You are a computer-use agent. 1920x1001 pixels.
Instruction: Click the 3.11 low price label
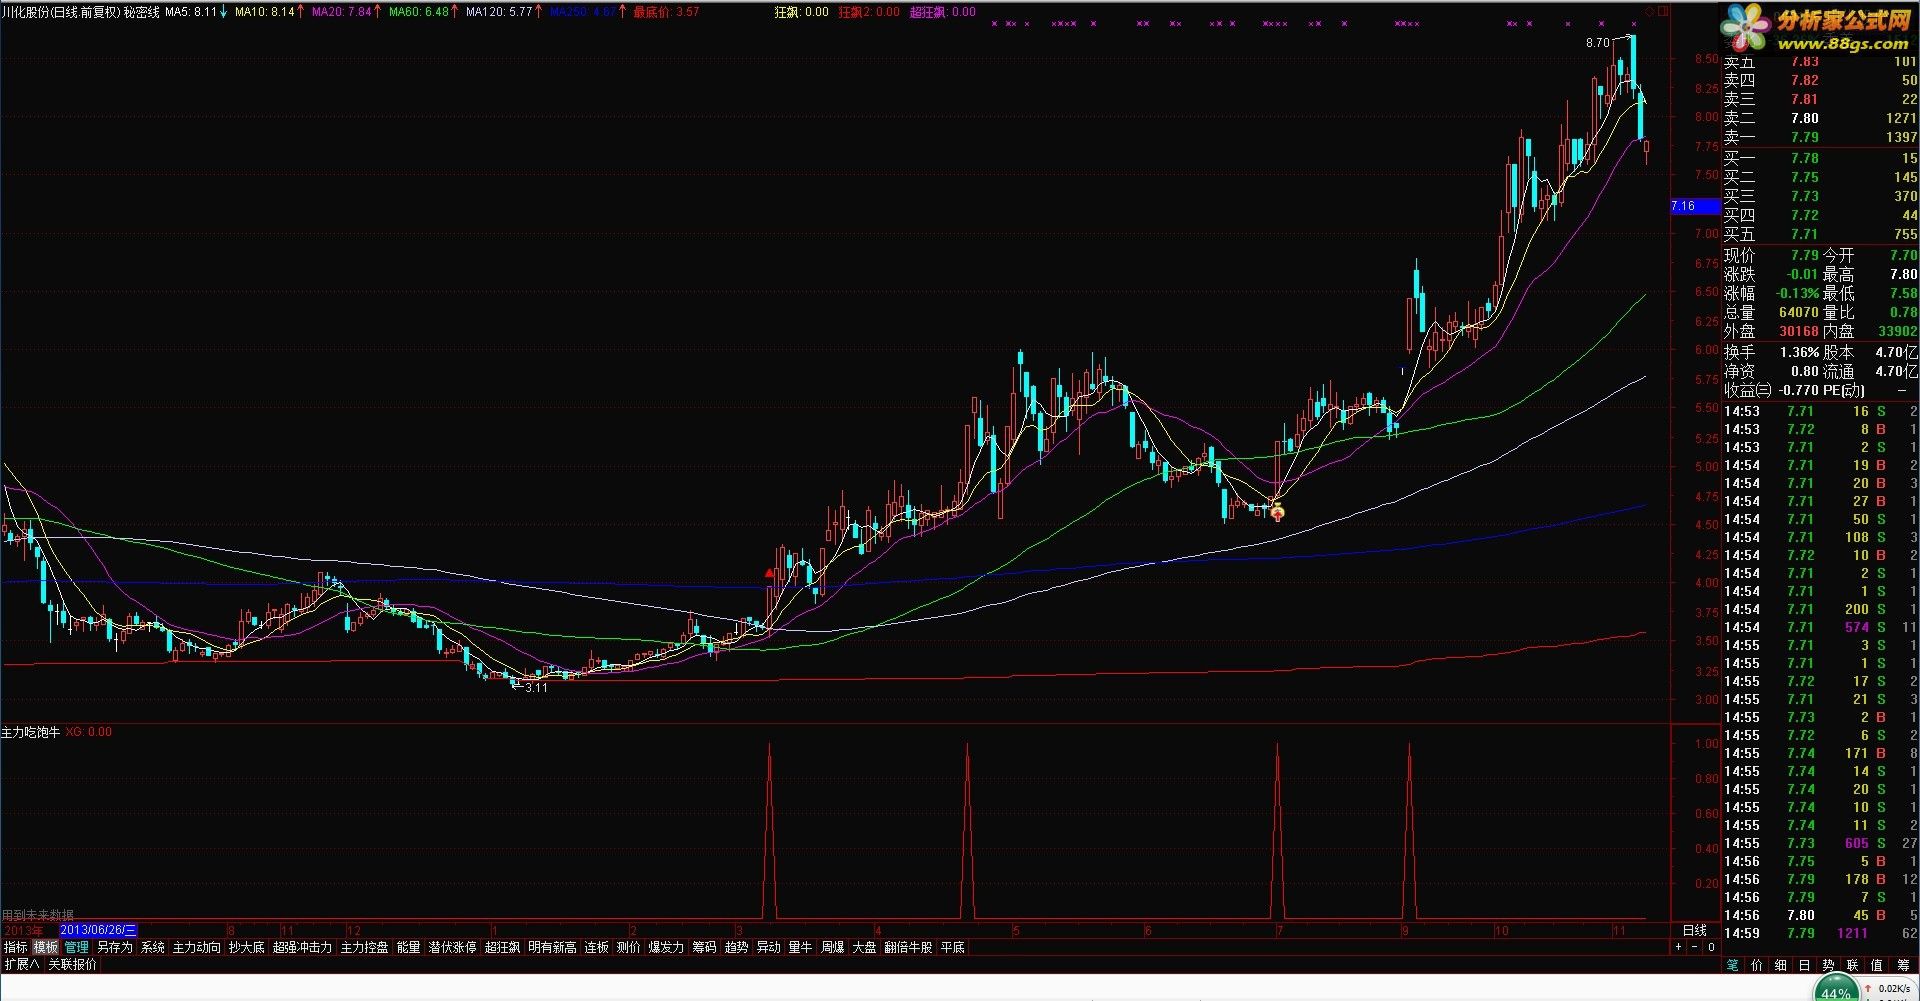pos(536,688)
